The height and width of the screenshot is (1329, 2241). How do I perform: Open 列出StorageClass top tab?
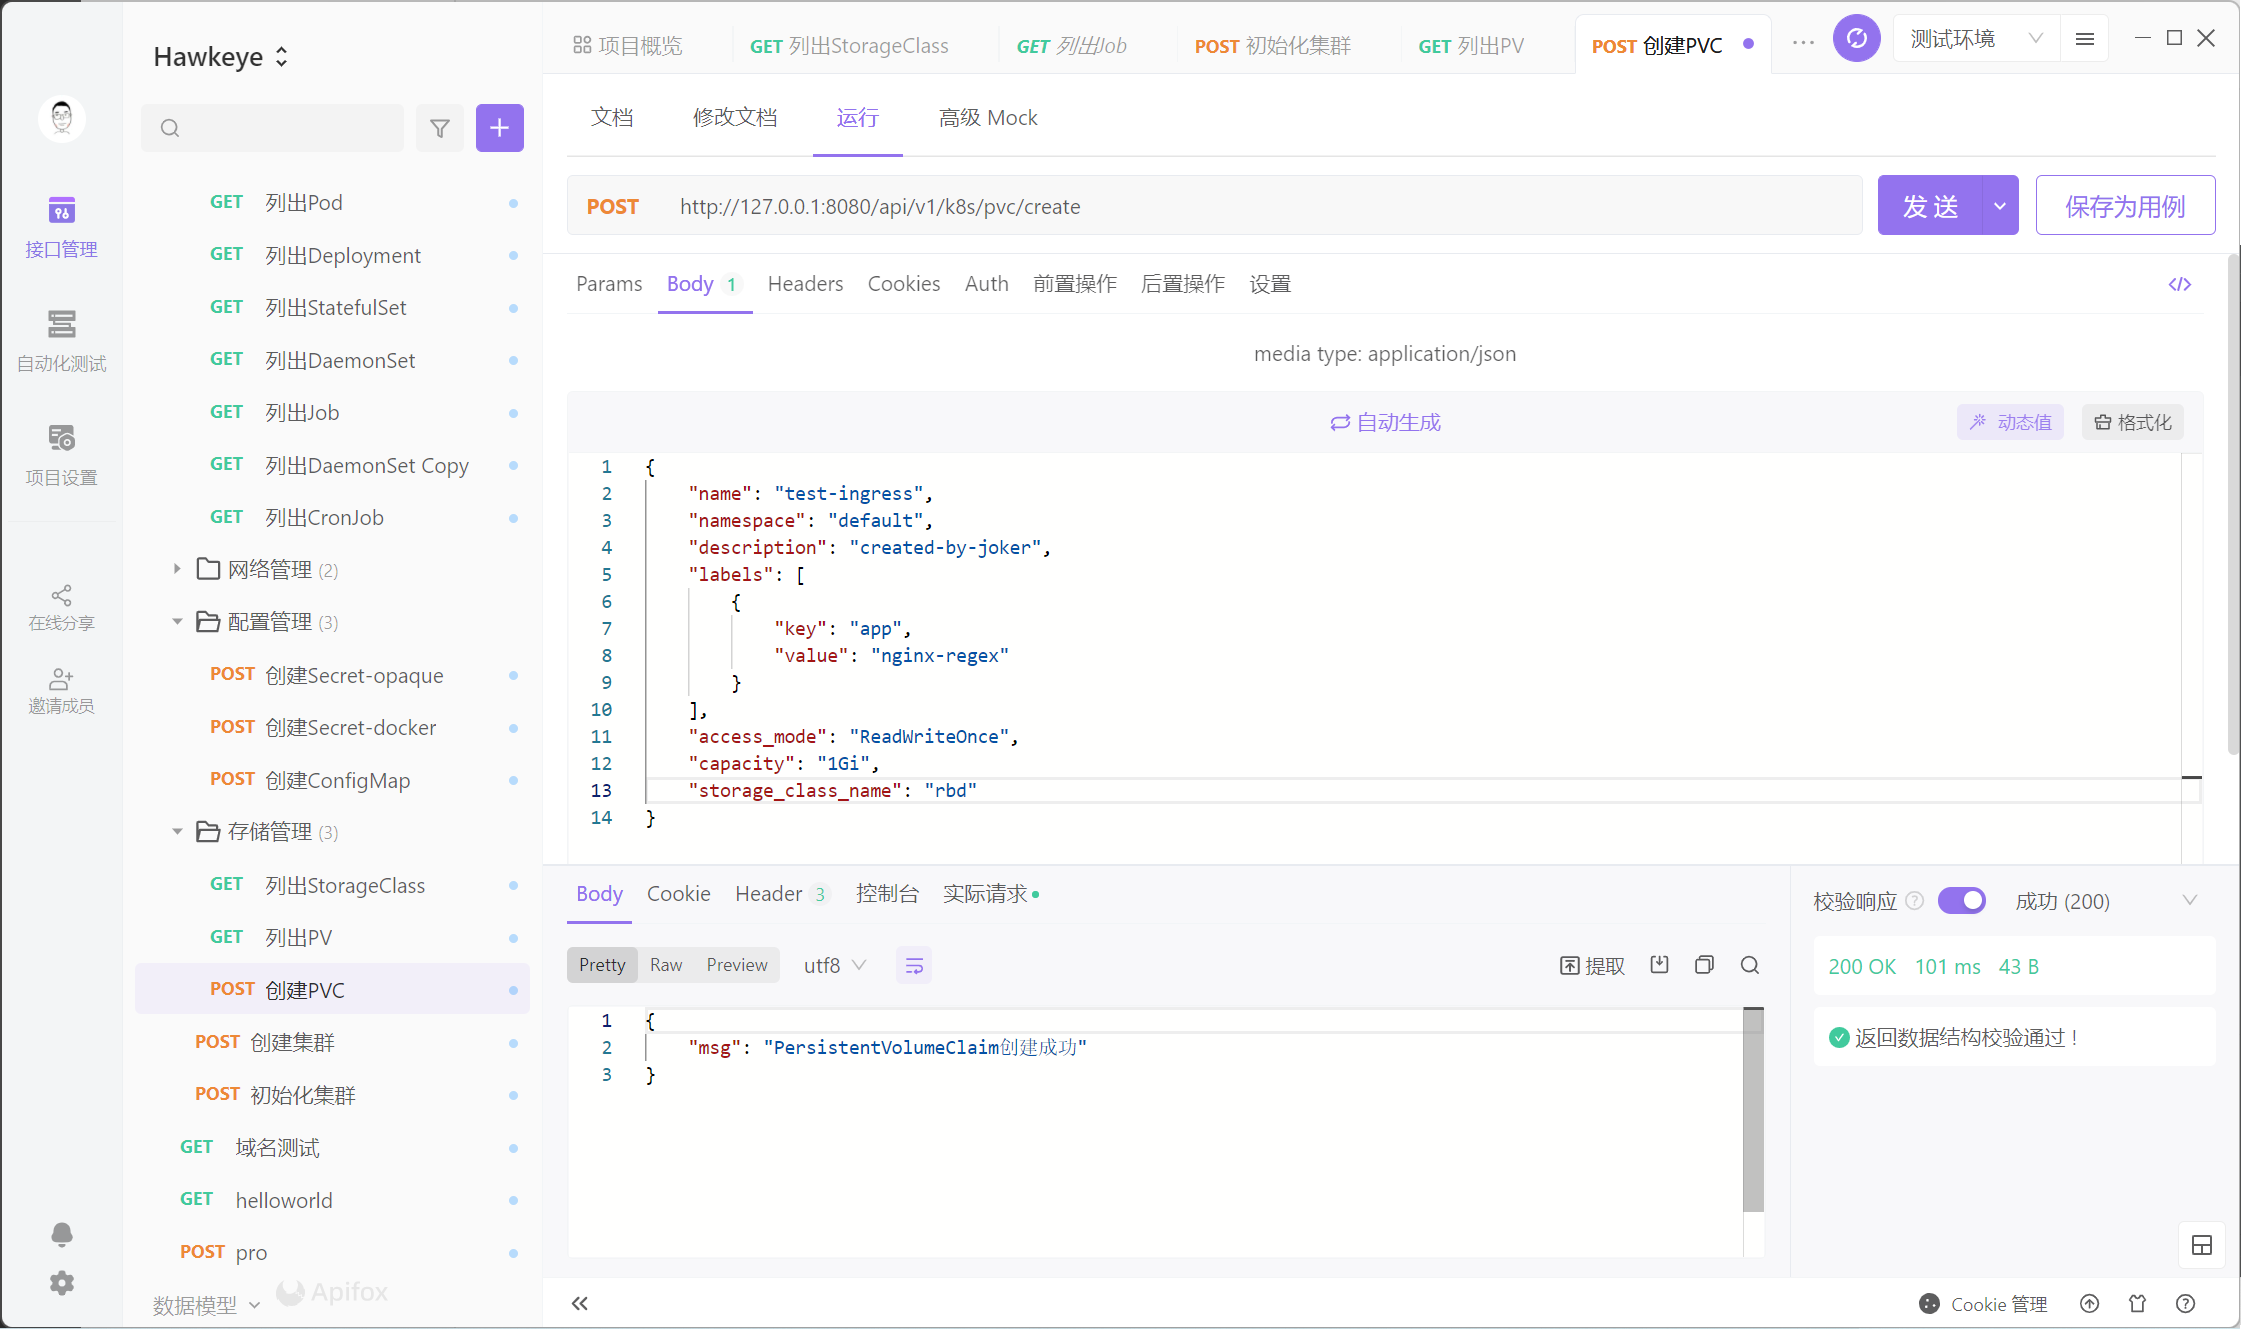pyautogui.click(x=849, y=46)
